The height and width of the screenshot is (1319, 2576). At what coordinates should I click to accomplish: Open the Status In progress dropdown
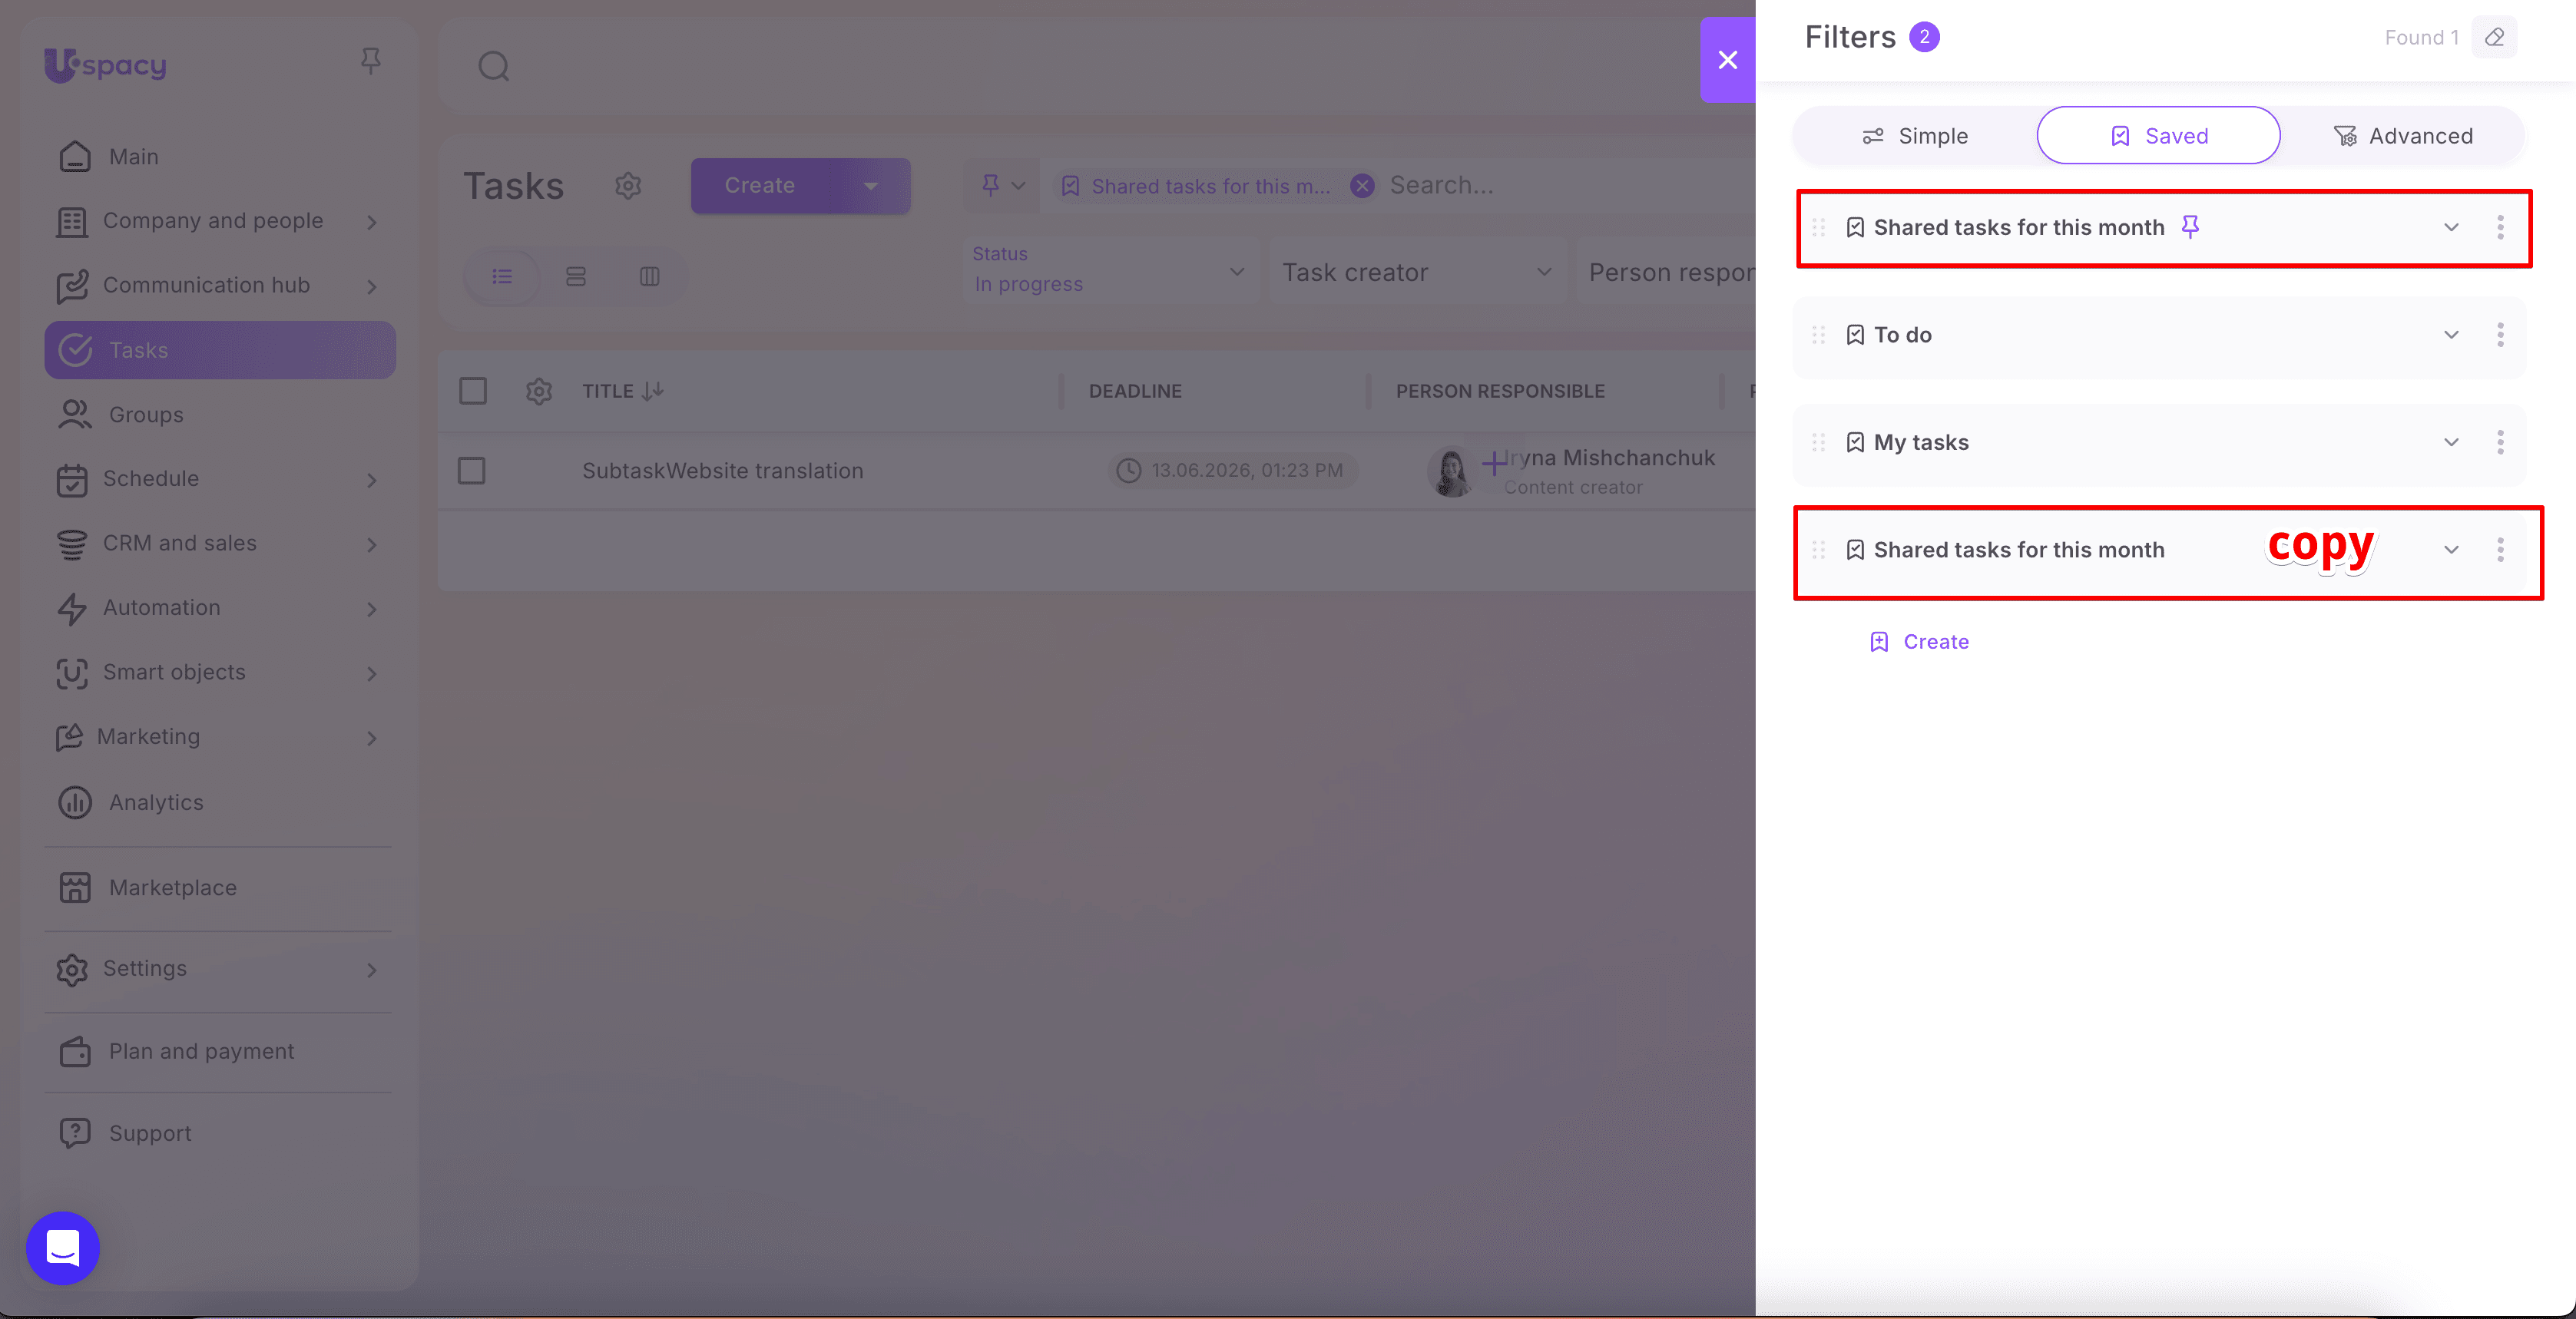pyautogui.click(x=1110, y=271)
